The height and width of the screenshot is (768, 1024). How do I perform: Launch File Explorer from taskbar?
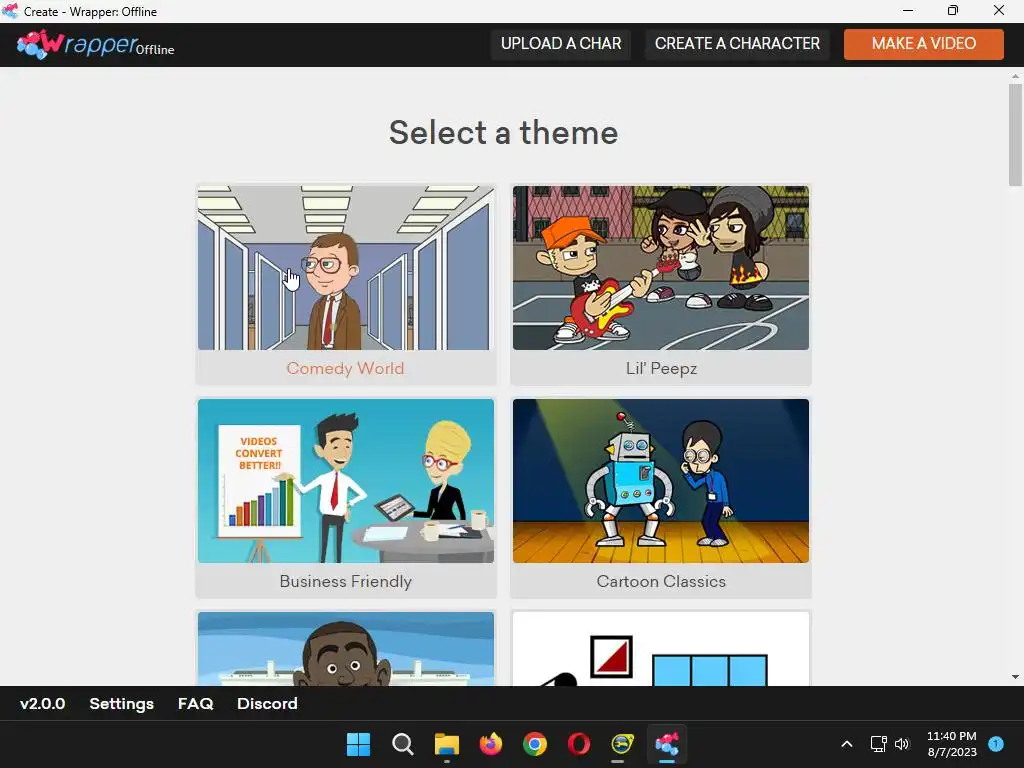pos(447,744)
